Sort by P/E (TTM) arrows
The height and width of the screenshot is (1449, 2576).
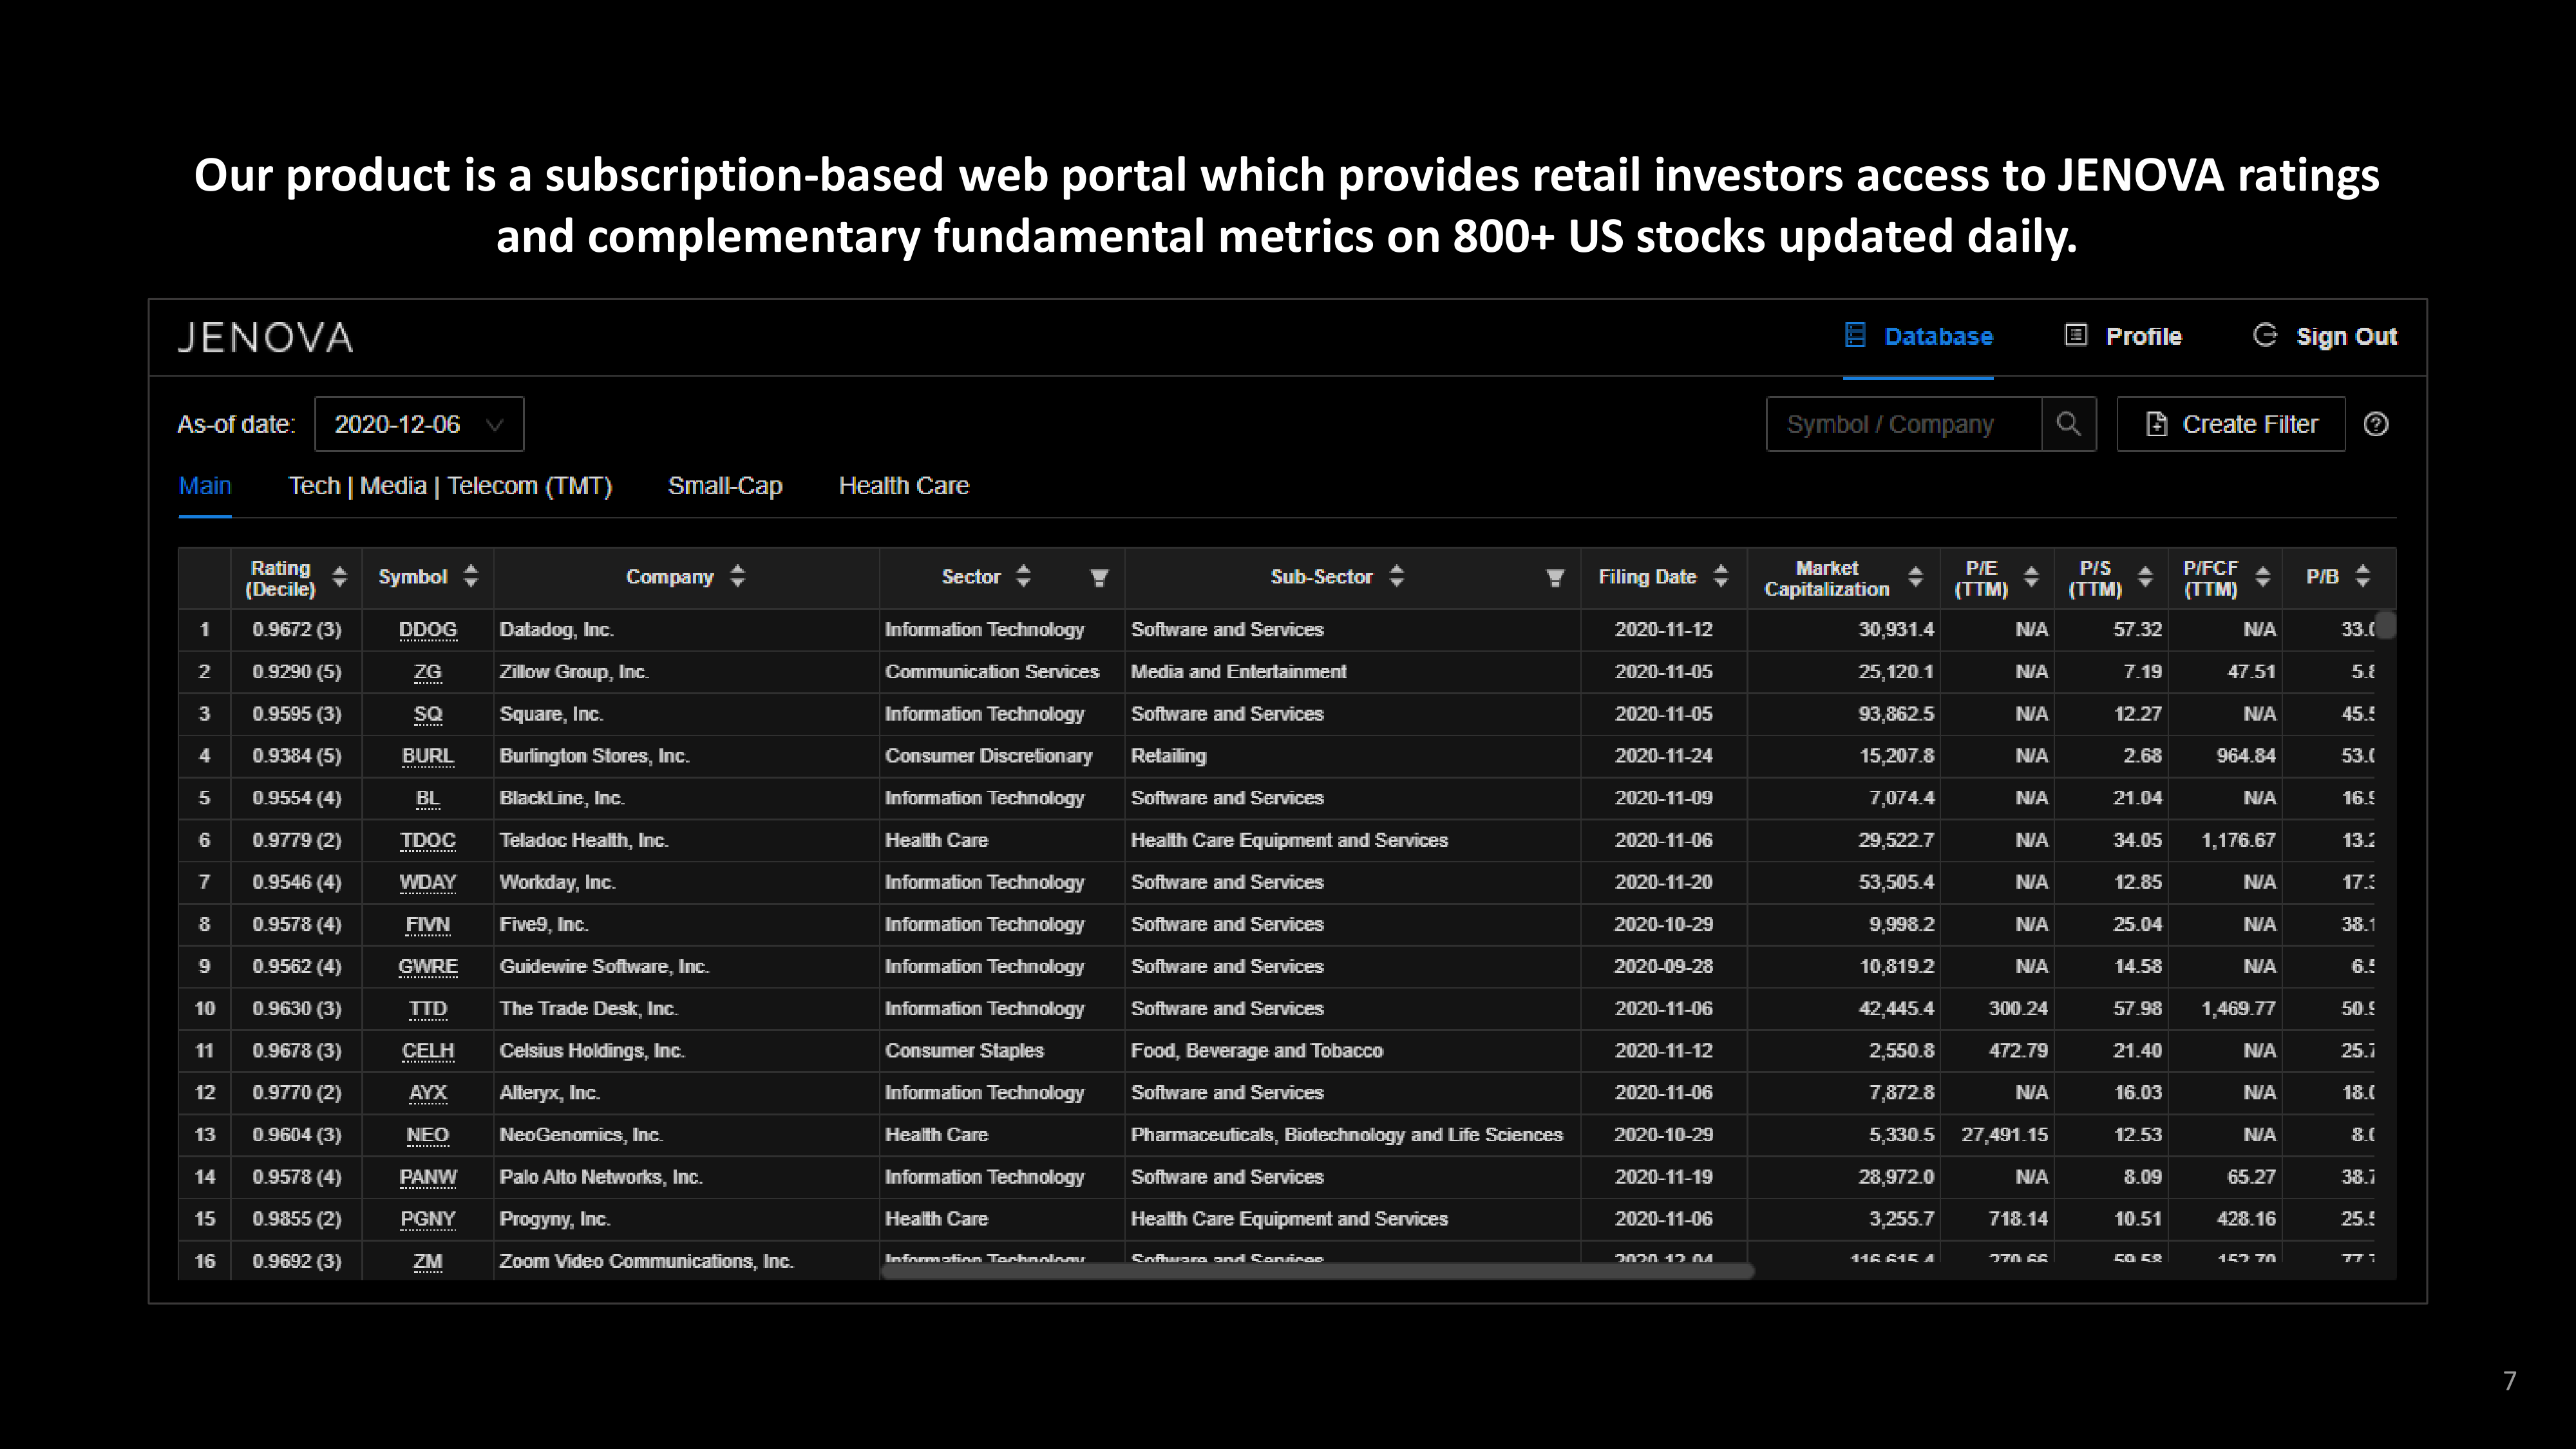pyautogui.click(x=2031, y=577)
